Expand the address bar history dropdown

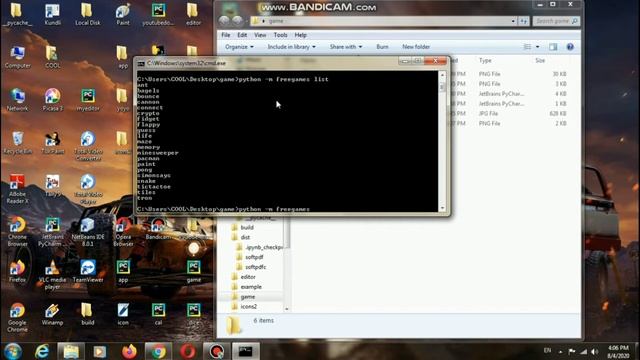(x=513, y=21)
